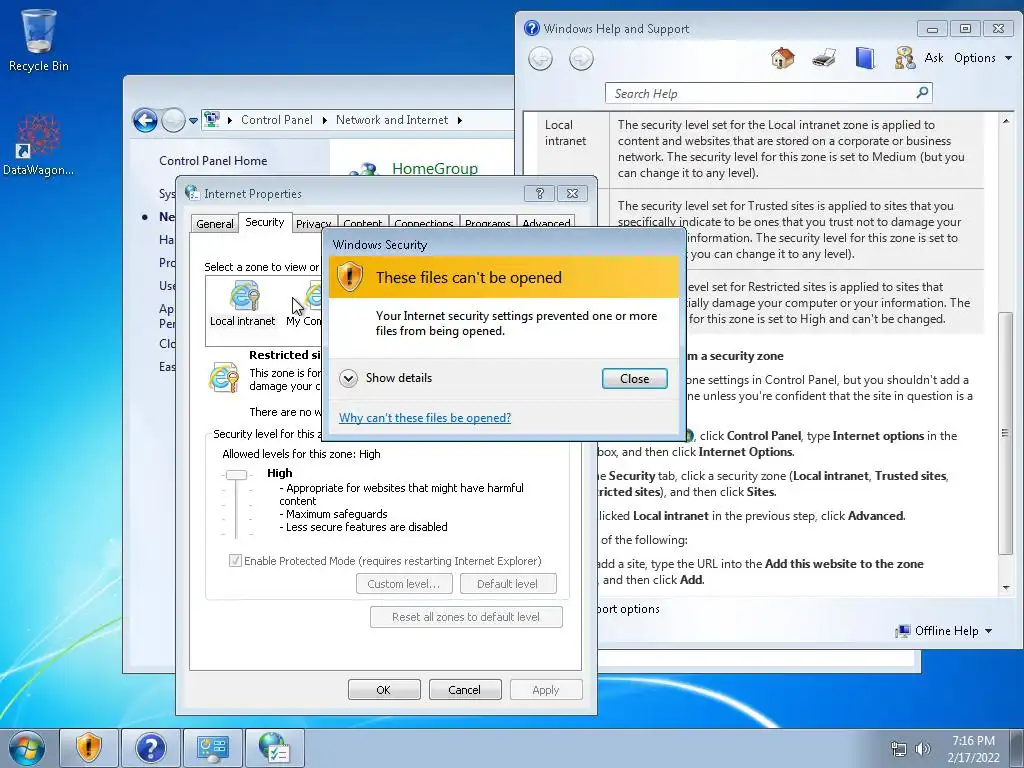This screenshot has height=768, width=1024.
Task: Click the network tray icon
Action: point(899,749)
